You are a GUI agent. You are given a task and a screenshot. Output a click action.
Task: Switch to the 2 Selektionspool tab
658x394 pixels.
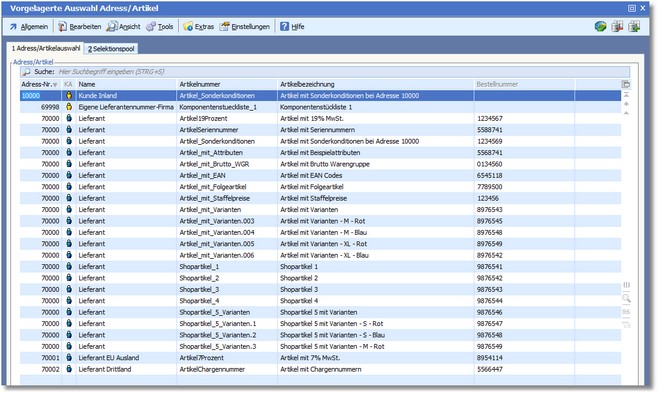point(111,49)
